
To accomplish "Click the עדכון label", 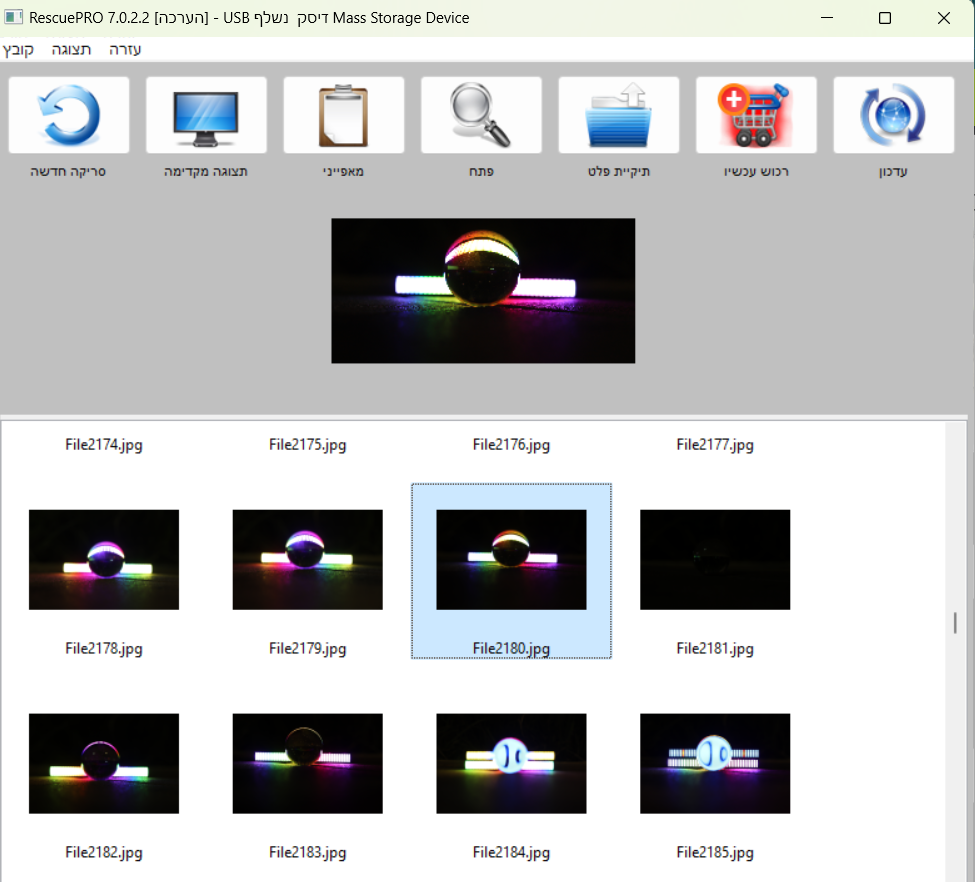I will pyautogui.click(x=894, y=172).
